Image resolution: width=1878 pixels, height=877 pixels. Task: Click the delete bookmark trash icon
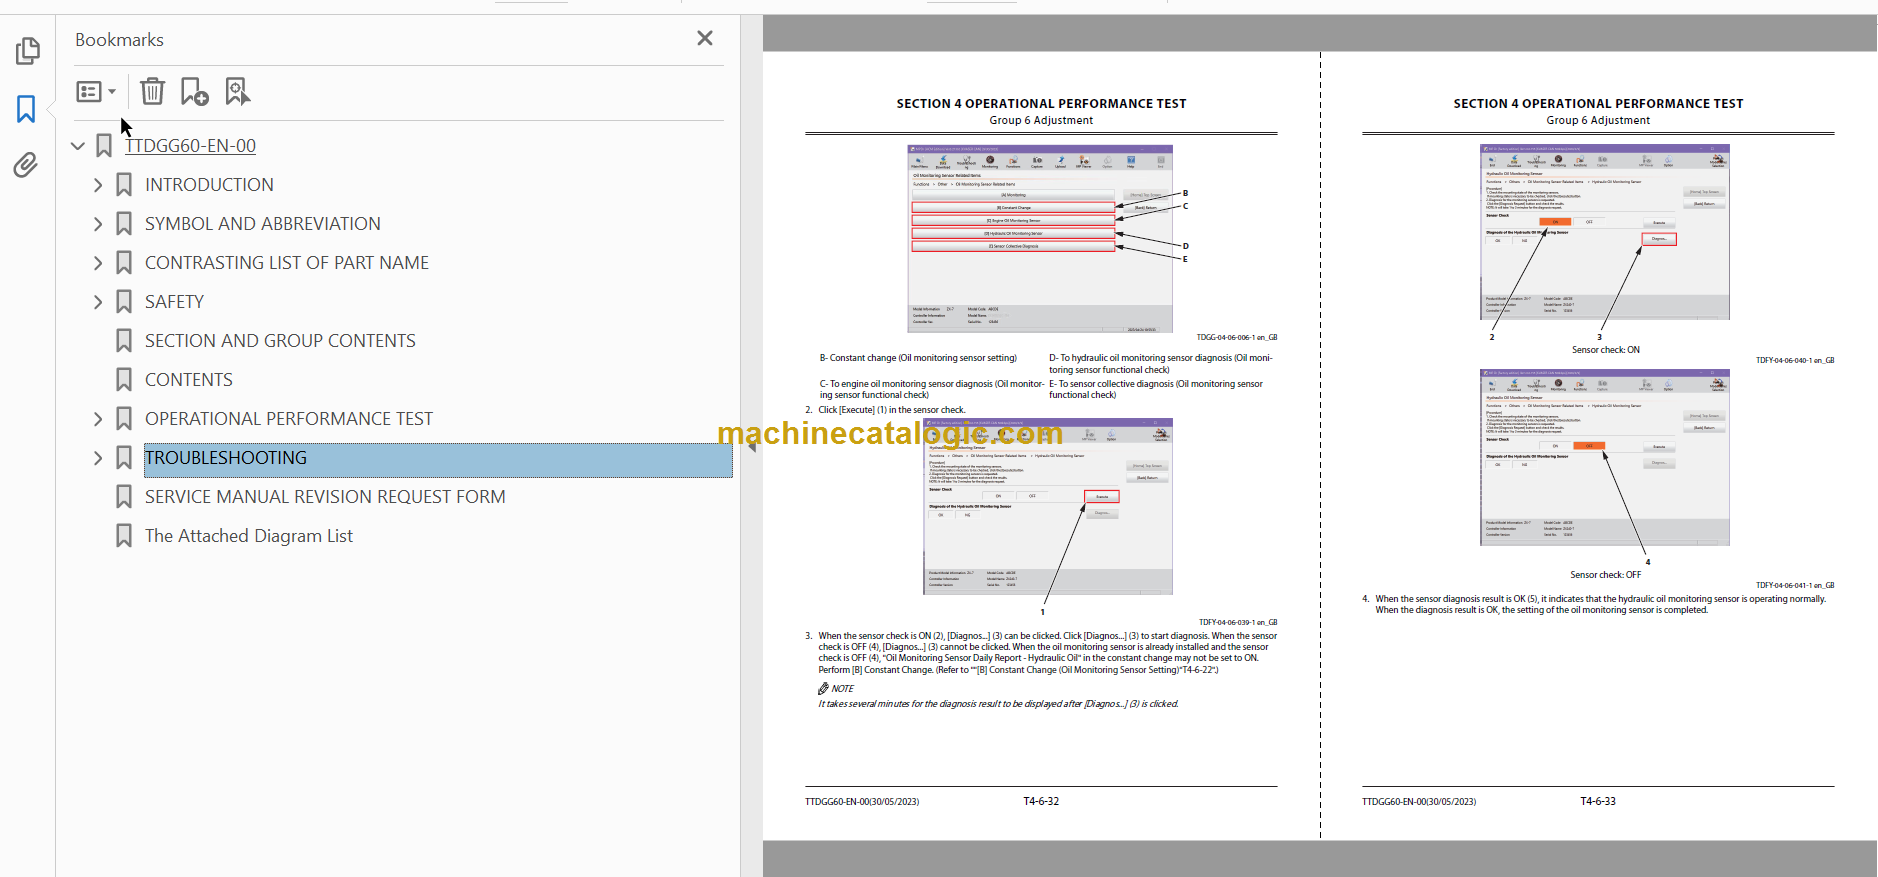point(152,92)
